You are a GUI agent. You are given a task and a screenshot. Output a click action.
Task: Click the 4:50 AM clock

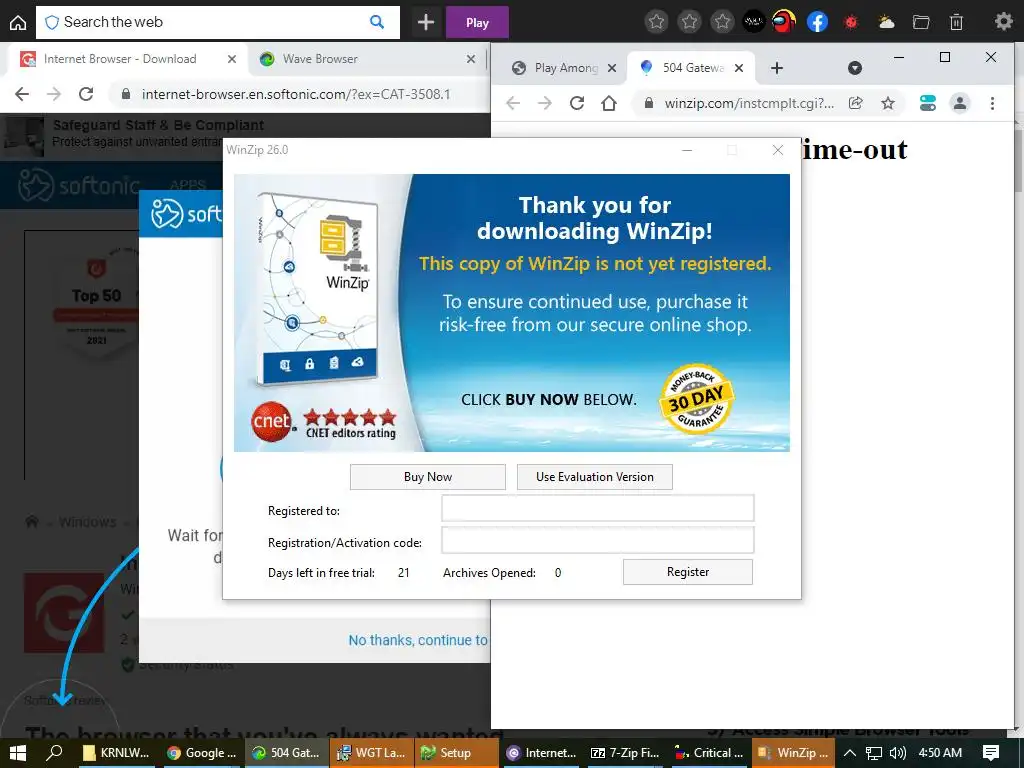point(940,753)
